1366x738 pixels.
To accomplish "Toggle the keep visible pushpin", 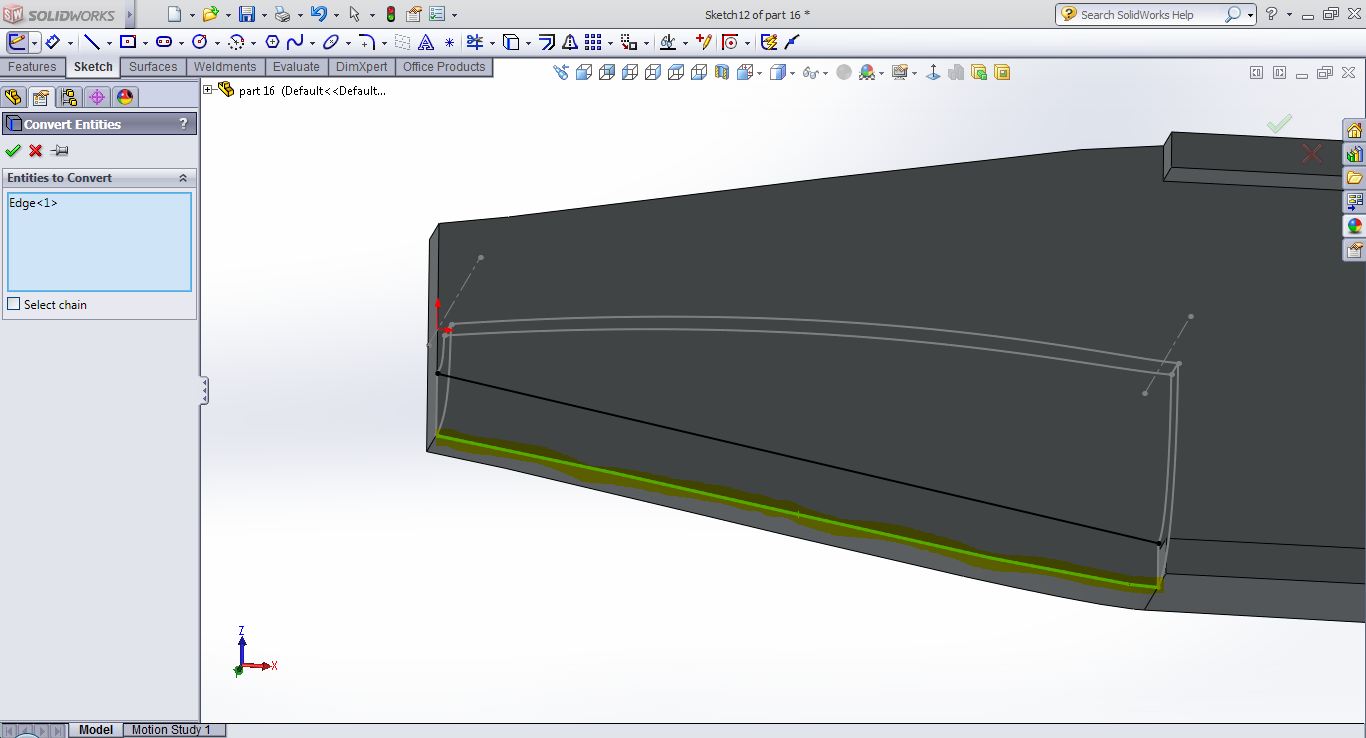I will tap(59, 151).
